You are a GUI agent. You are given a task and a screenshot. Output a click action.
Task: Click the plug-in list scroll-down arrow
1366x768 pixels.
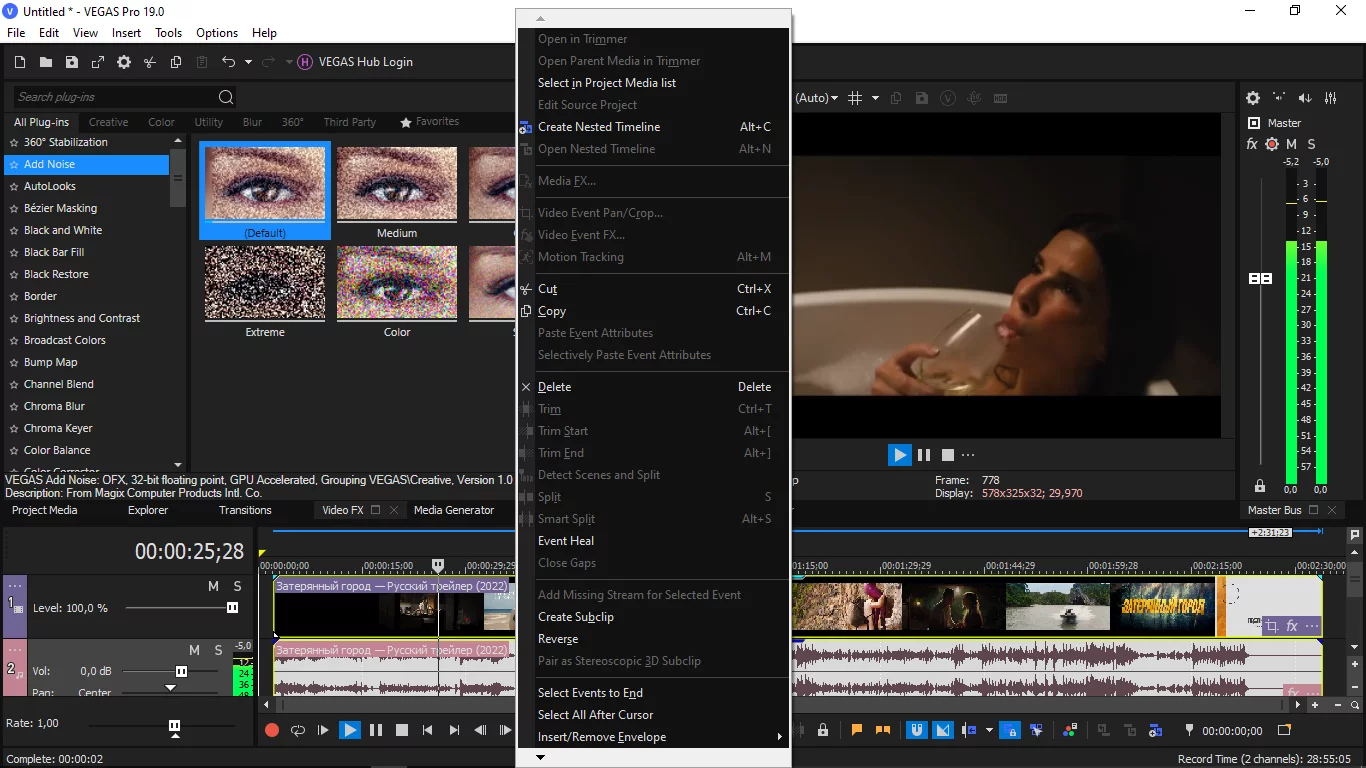(178, 465)
